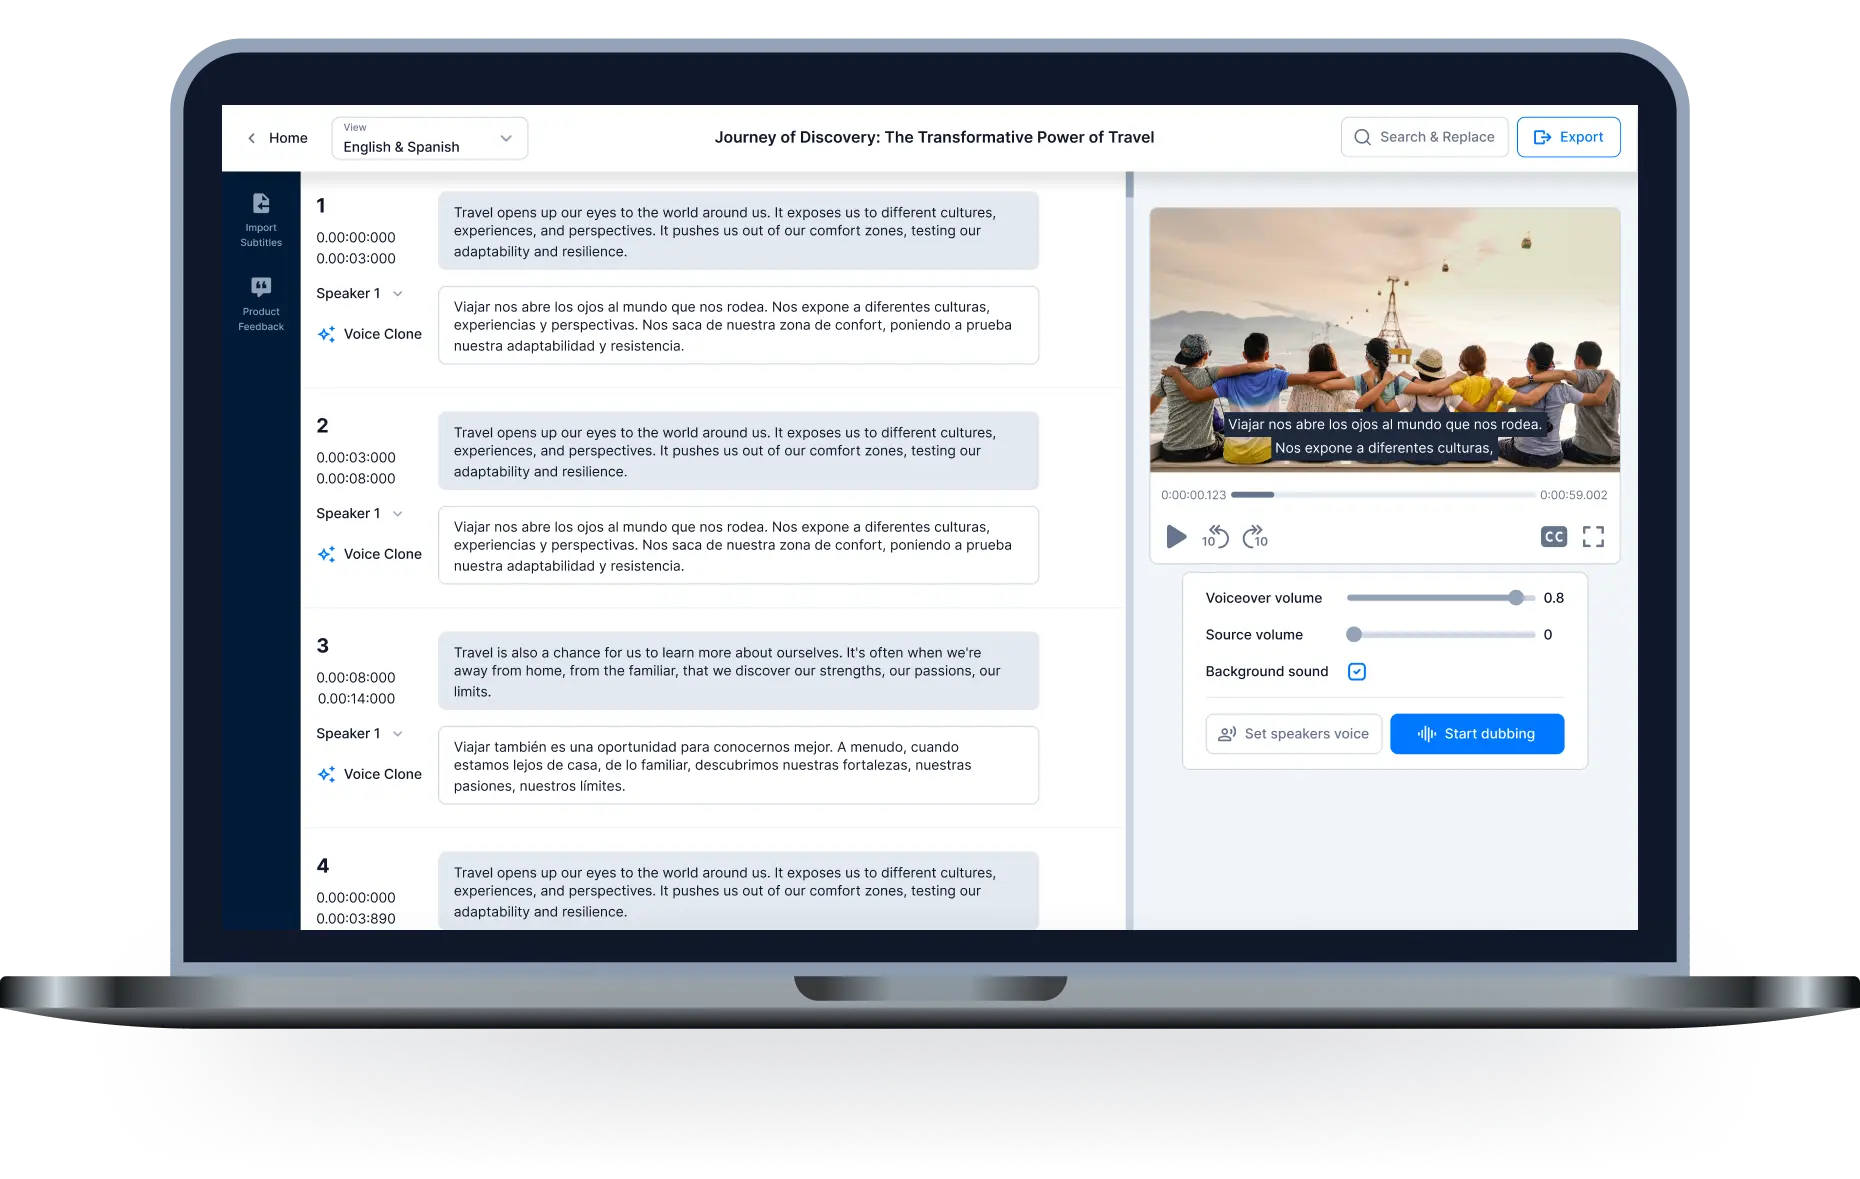
Task: Click end time 0.00:03:000 of segment 1
Action: click(356, 258)
